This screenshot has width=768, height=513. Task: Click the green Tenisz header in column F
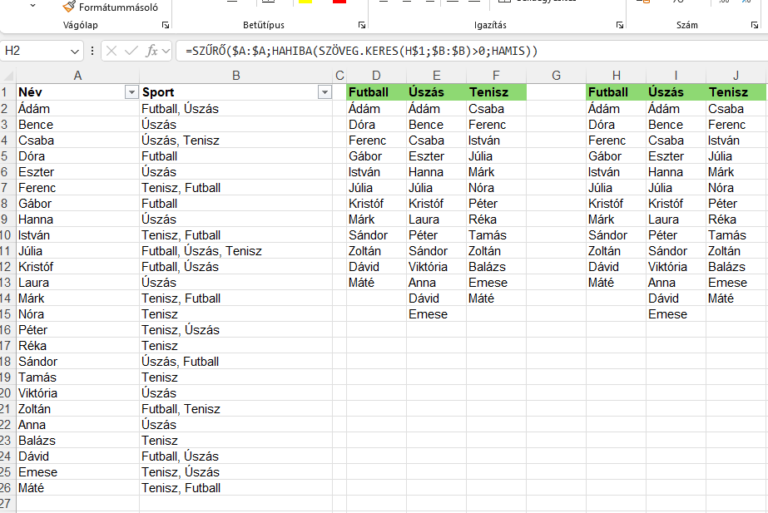tap(496, 92)
